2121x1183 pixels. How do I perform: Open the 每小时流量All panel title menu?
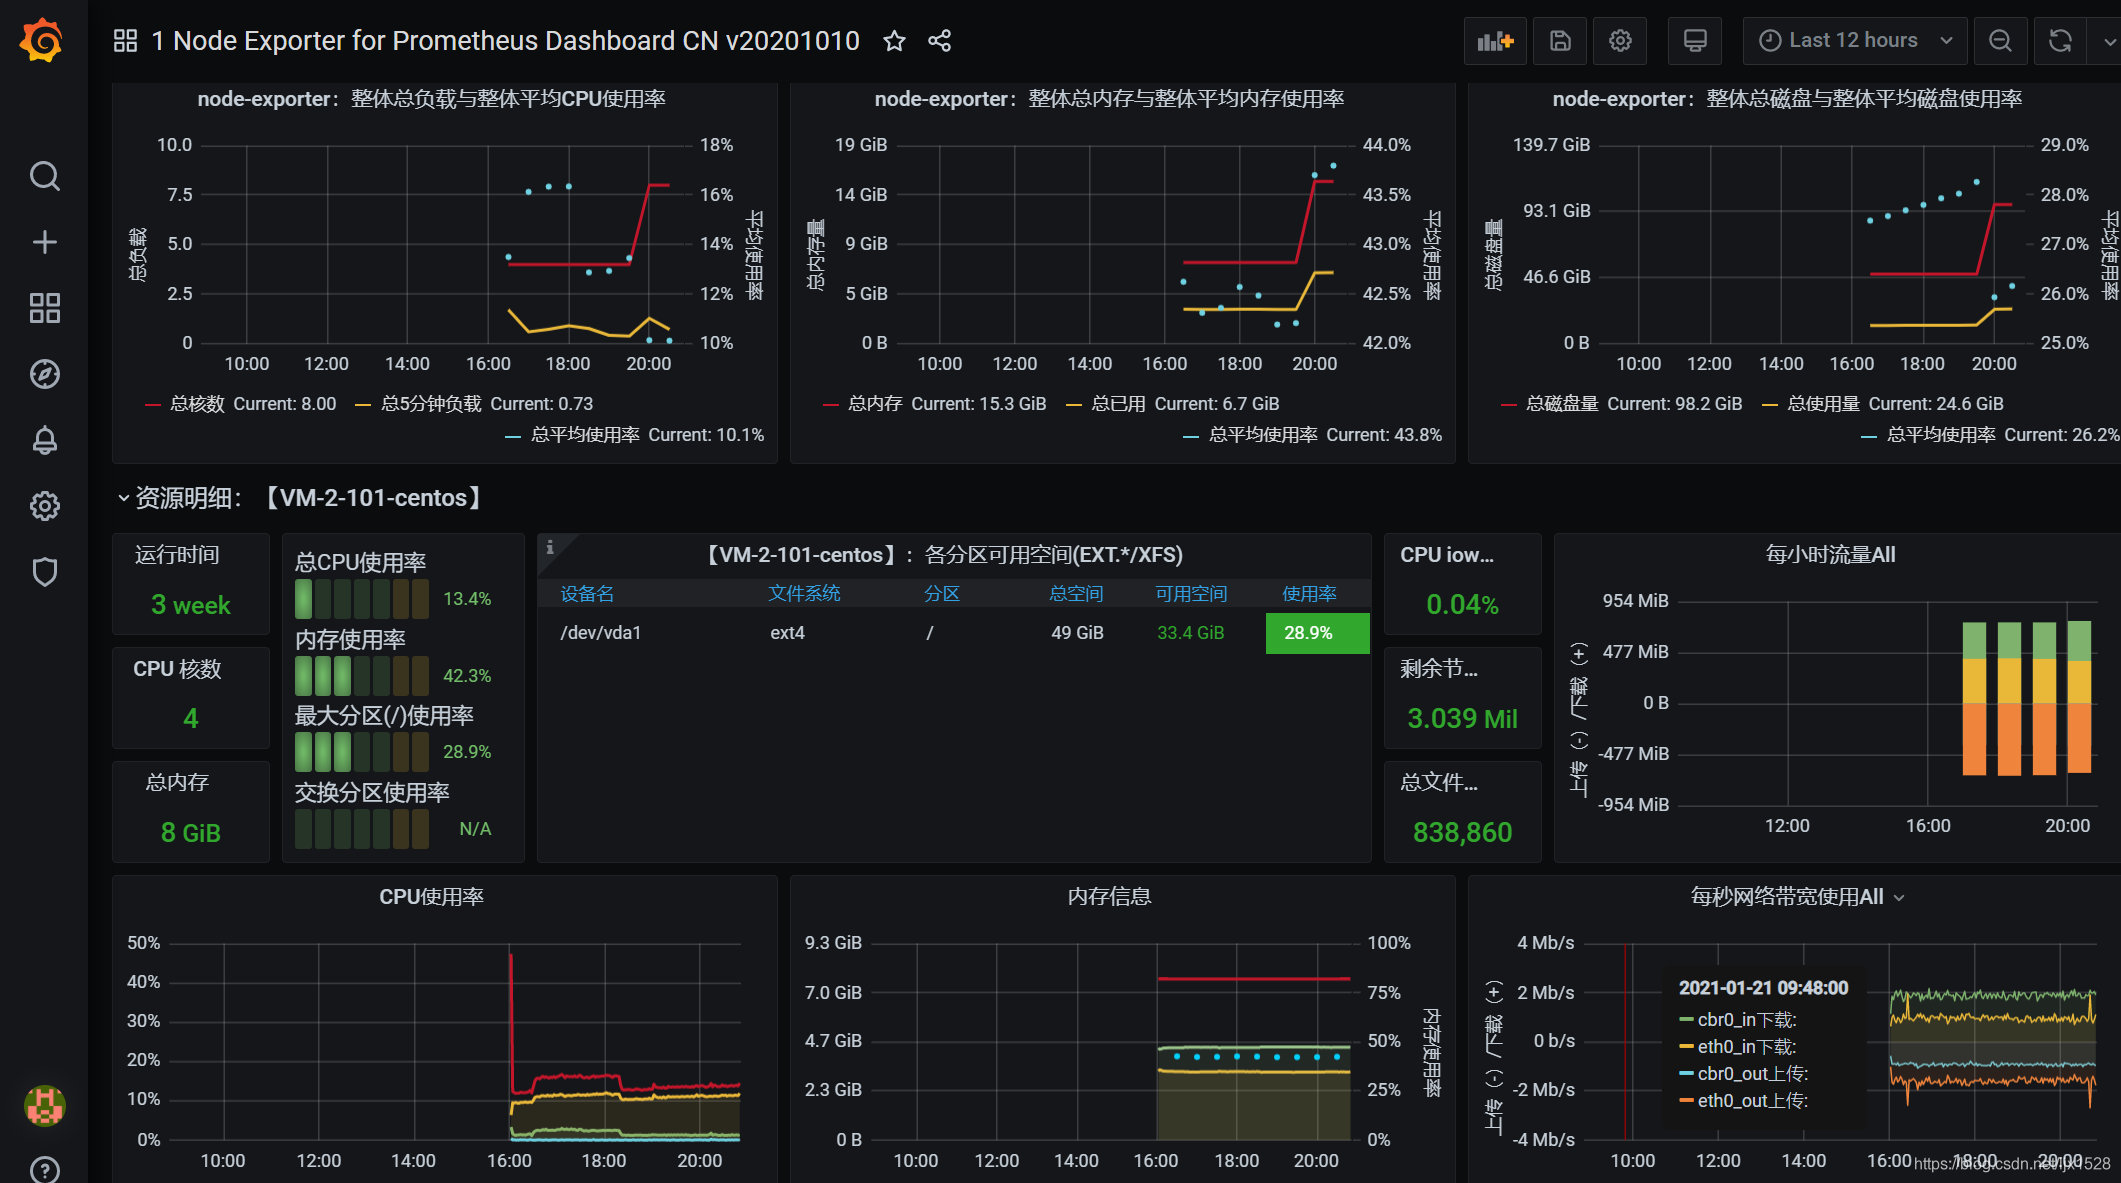tap(1830, 555)
